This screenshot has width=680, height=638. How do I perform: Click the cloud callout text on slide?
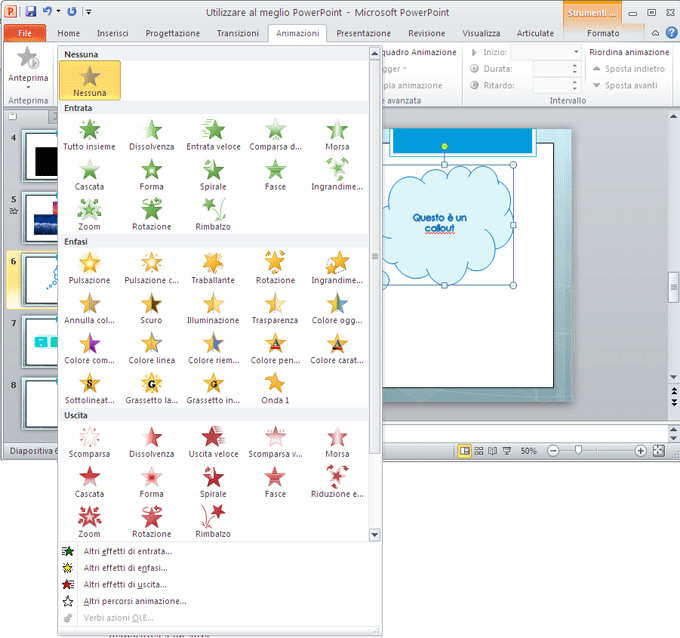439,223
